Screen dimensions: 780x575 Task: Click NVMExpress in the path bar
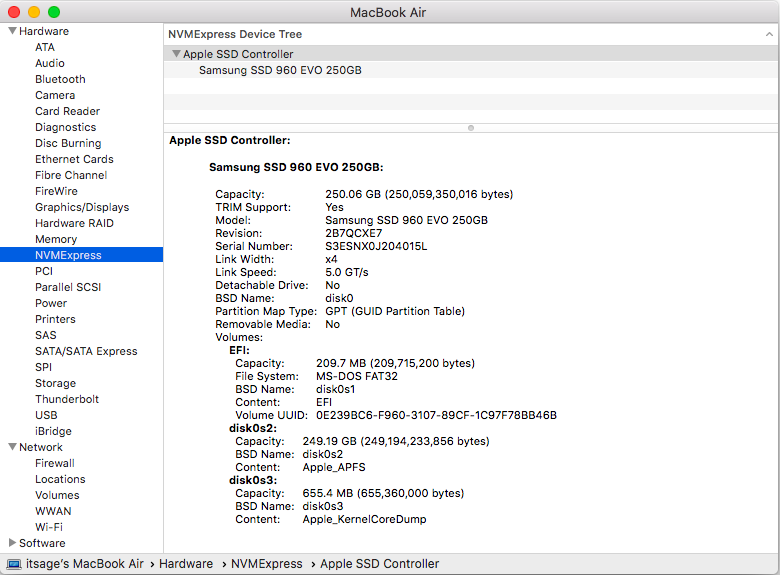pos(267,564)
